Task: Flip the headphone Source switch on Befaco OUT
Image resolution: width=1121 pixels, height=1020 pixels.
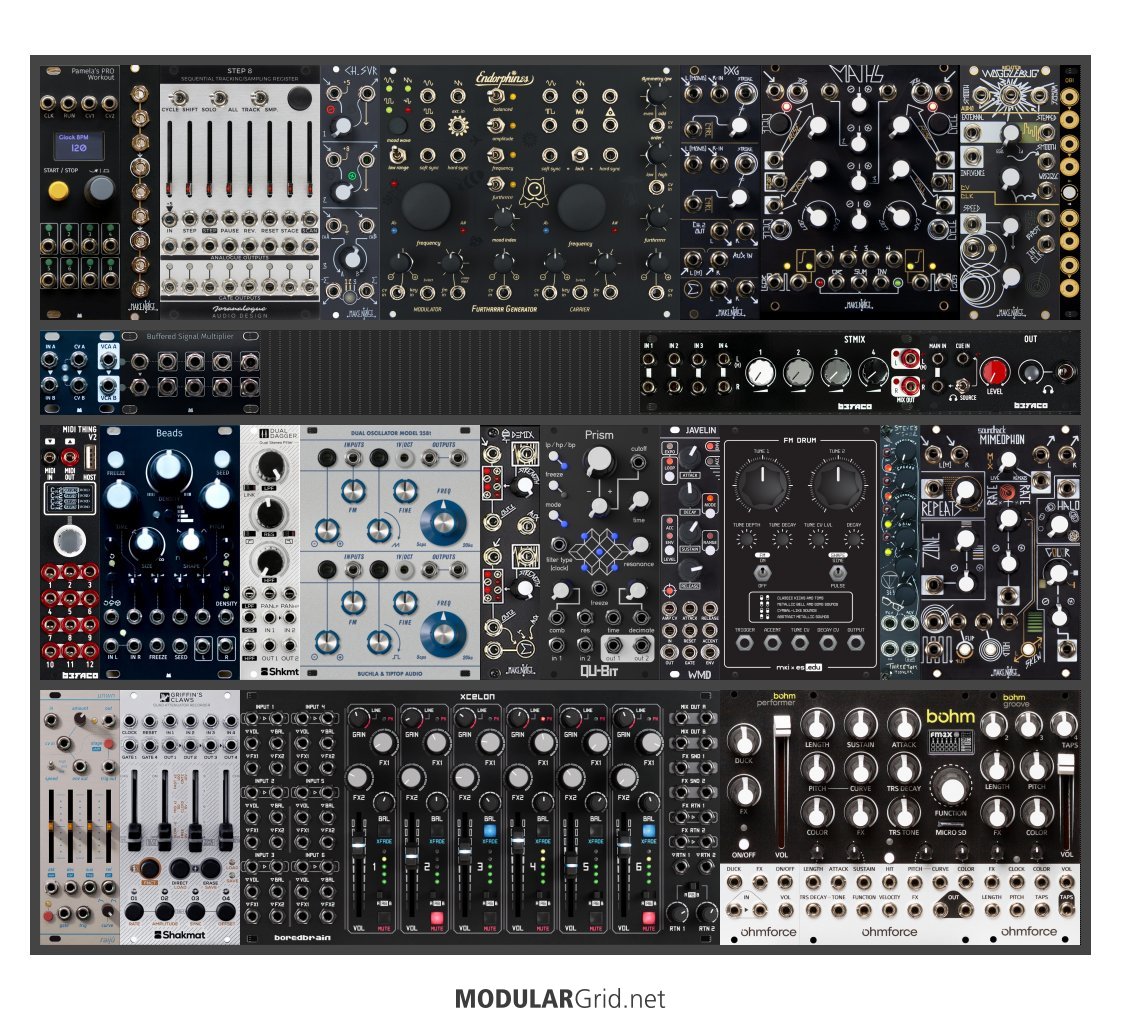Action: (963, 386)
